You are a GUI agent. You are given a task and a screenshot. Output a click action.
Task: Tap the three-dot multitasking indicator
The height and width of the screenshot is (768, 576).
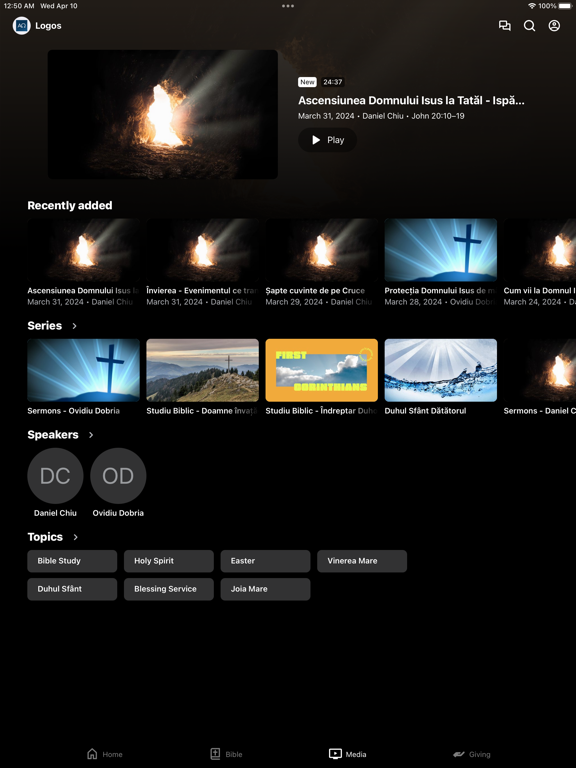(x=288, y=6)
